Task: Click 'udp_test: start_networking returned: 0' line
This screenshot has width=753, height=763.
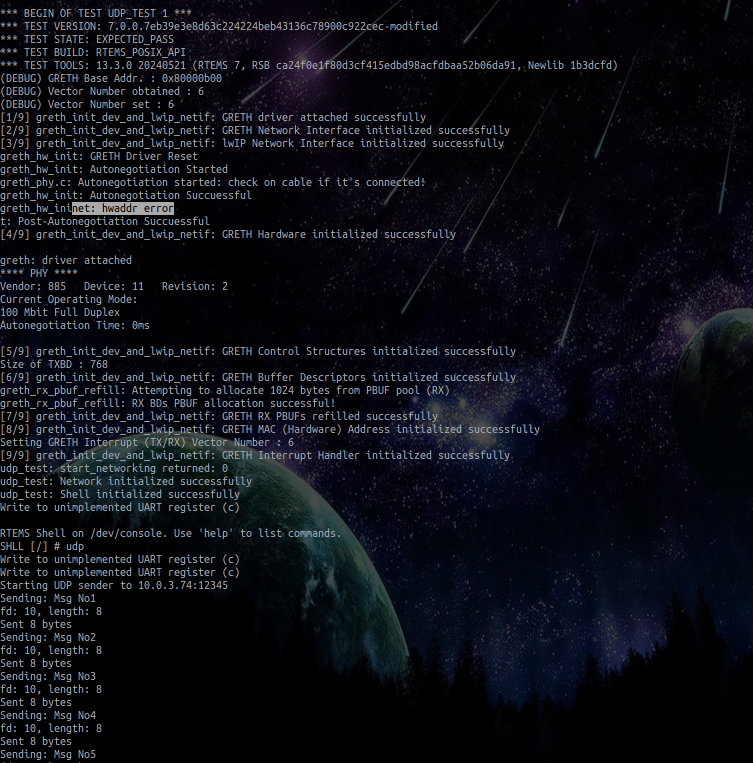Action: [x=114, y=469]
